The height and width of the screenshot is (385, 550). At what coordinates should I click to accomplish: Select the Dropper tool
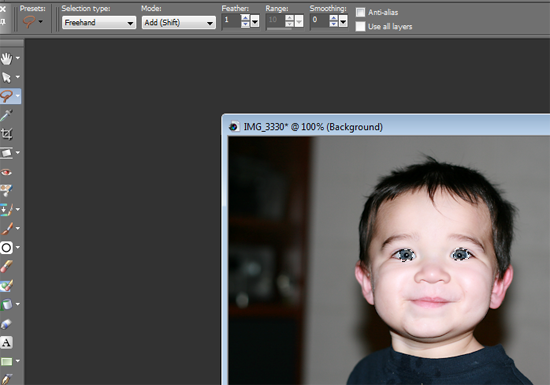6,115
